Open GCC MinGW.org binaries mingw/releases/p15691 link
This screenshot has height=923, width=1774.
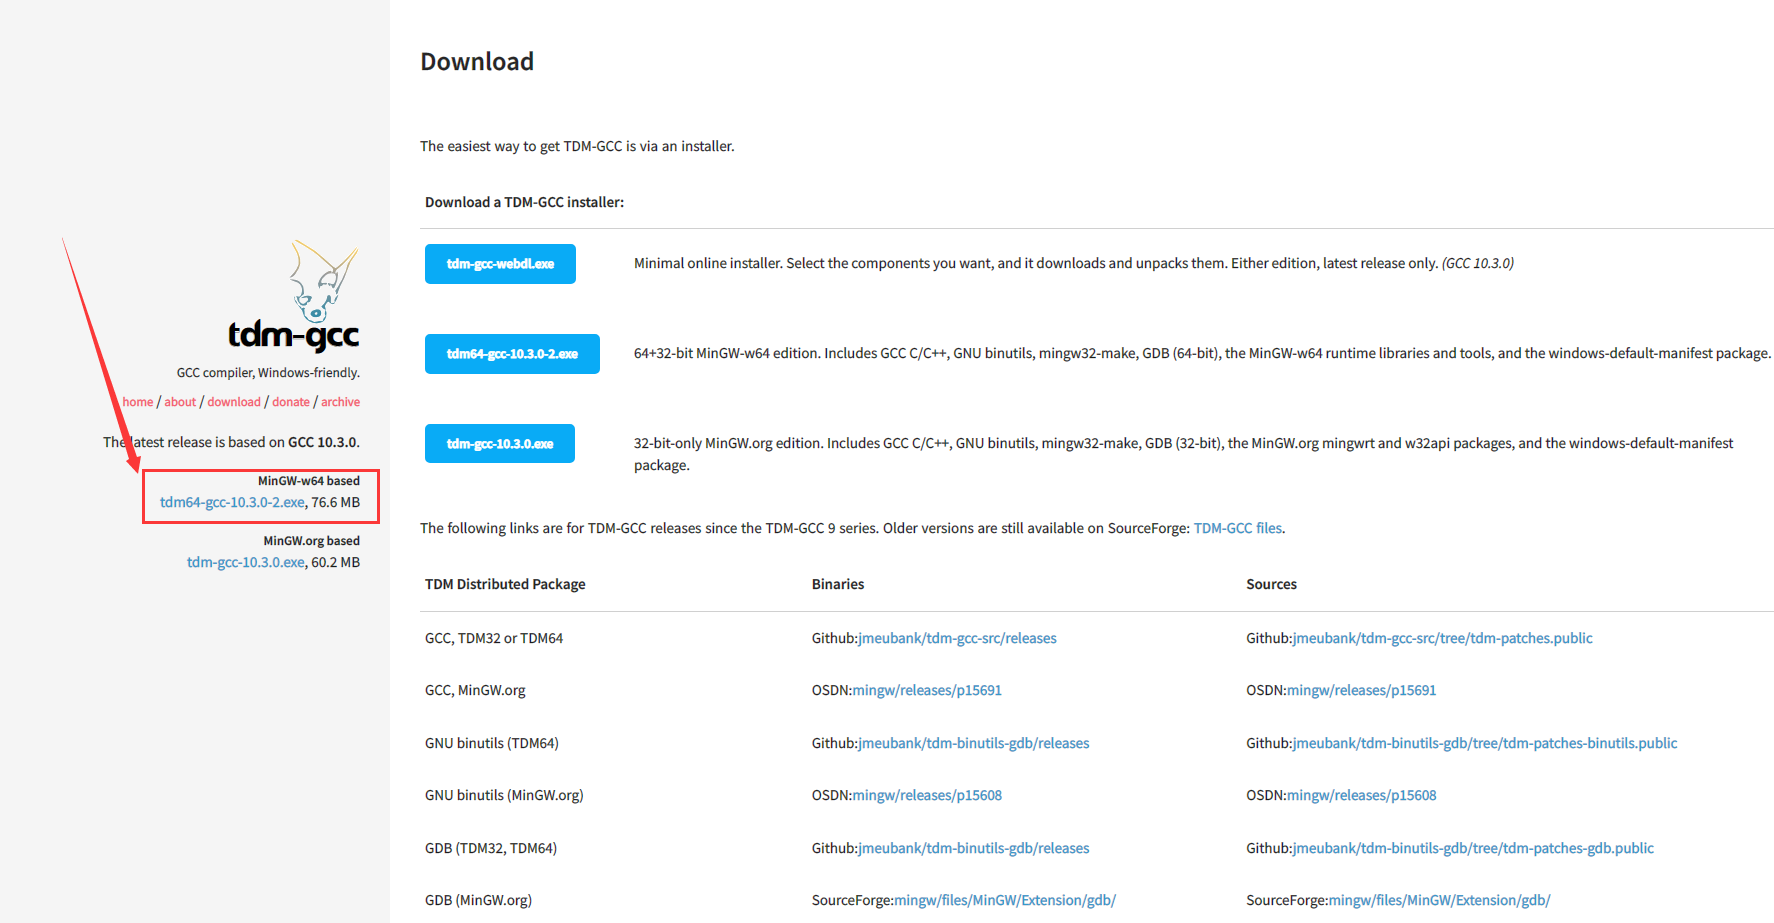click(927, 690)
